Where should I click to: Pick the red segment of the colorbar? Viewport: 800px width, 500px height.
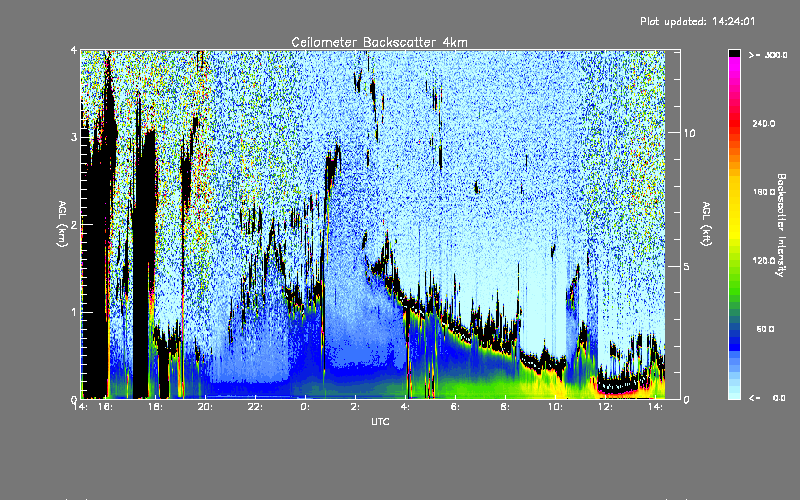point(734,122)
